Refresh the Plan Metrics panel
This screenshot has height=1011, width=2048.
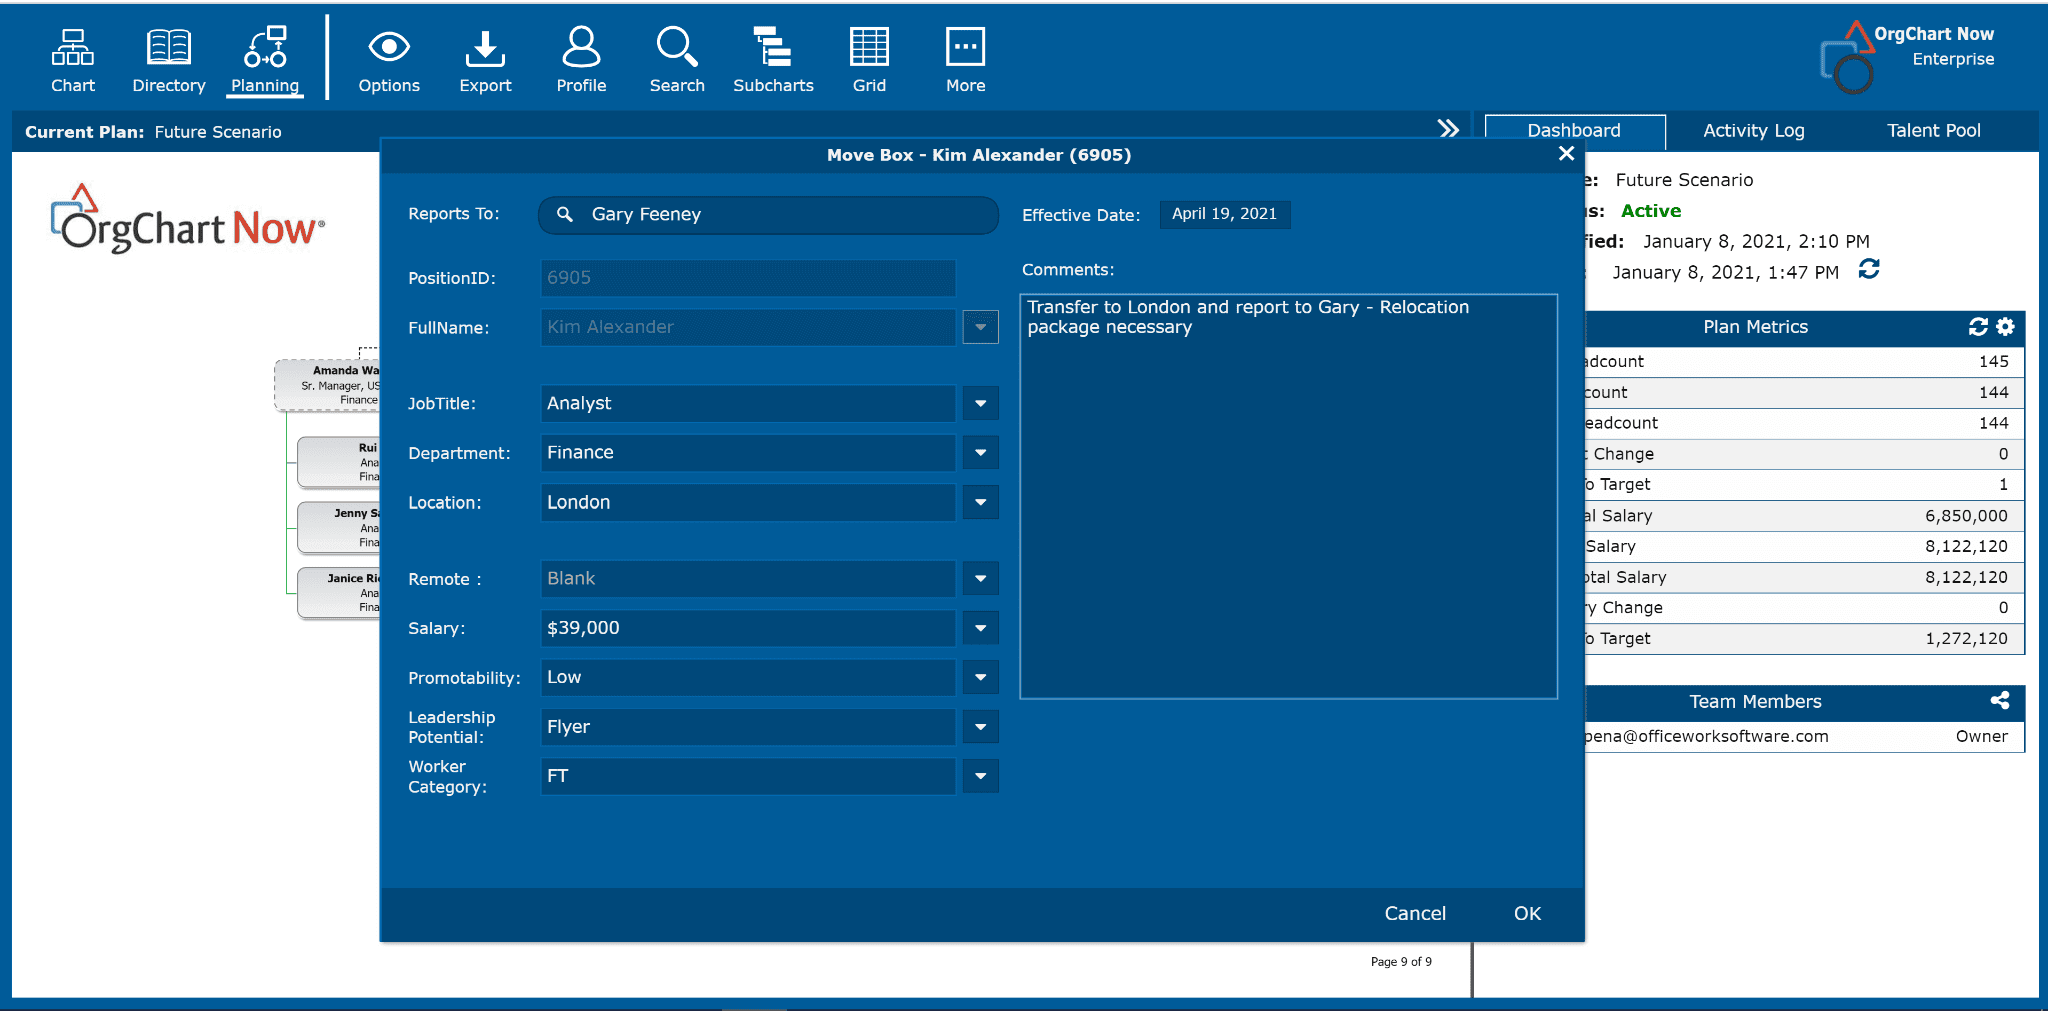click(1978, 327)
